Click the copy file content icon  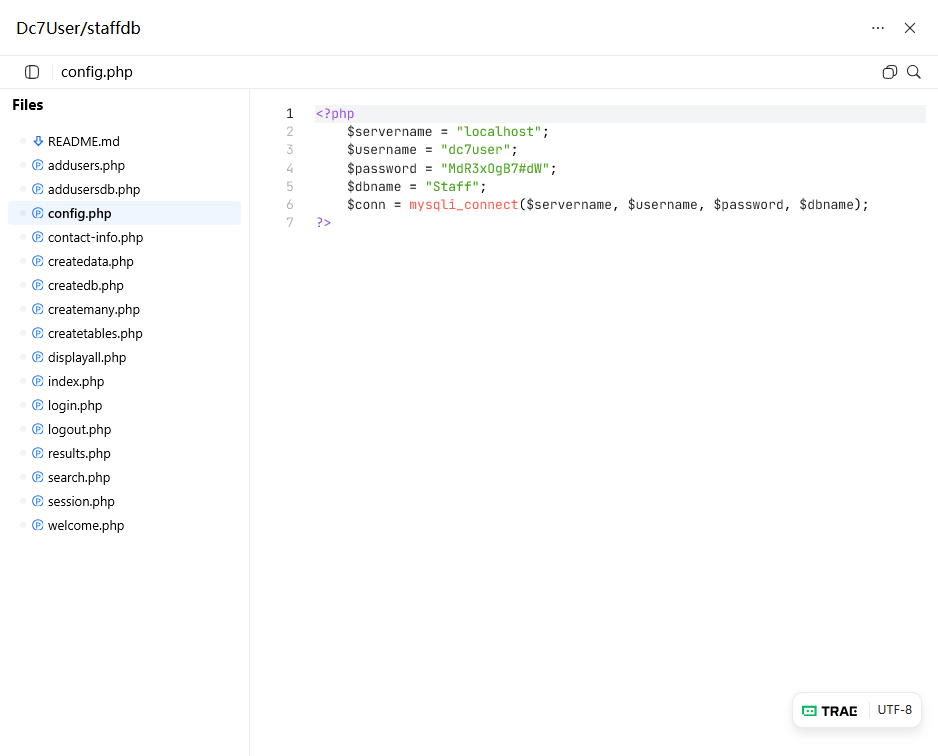[889, 72]
